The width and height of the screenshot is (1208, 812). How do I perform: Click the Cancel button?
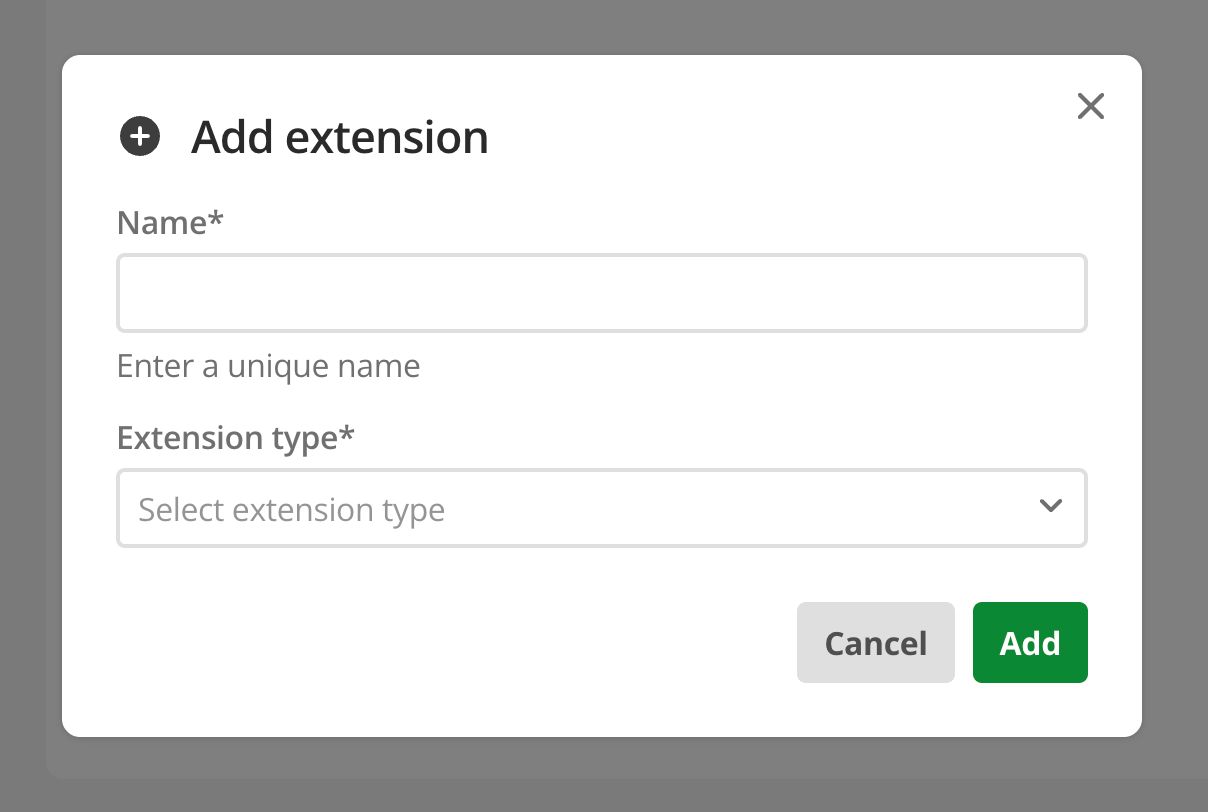coord(875,642)
